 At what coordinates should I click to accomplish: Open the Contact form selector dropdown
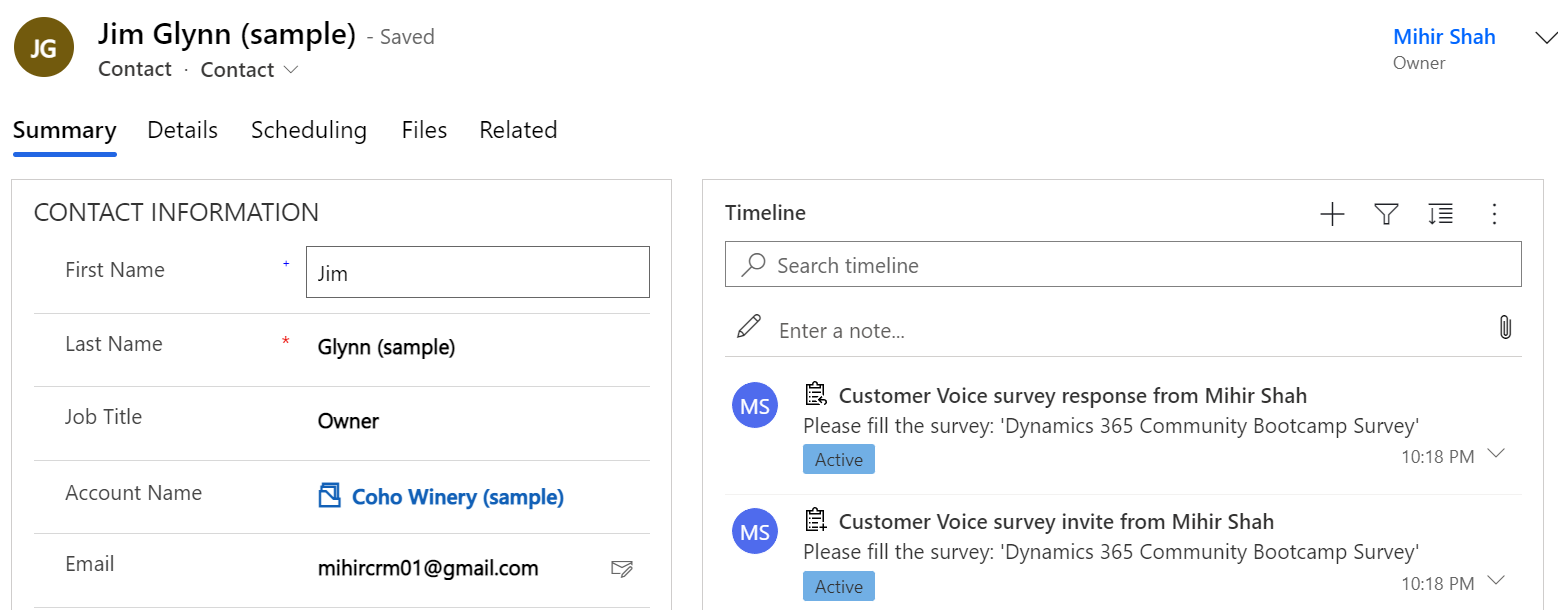pos(249,70)
